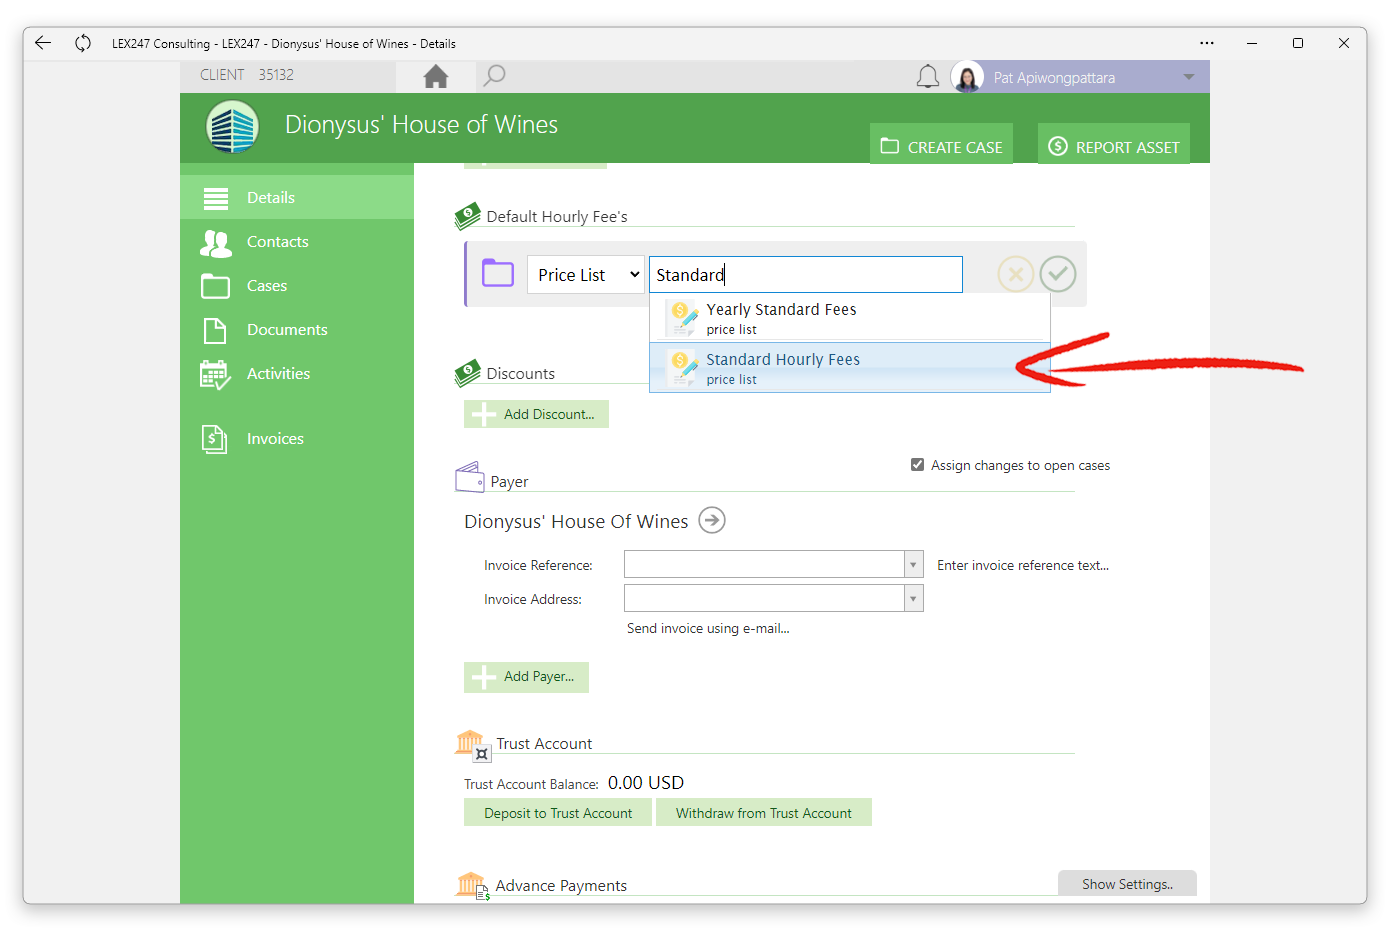Image resolution: width=1390 pixels, height=930 pixels.
Task: Open the user menu arrow beside Pat Apiwongpattara
Action: point(1189,77)
